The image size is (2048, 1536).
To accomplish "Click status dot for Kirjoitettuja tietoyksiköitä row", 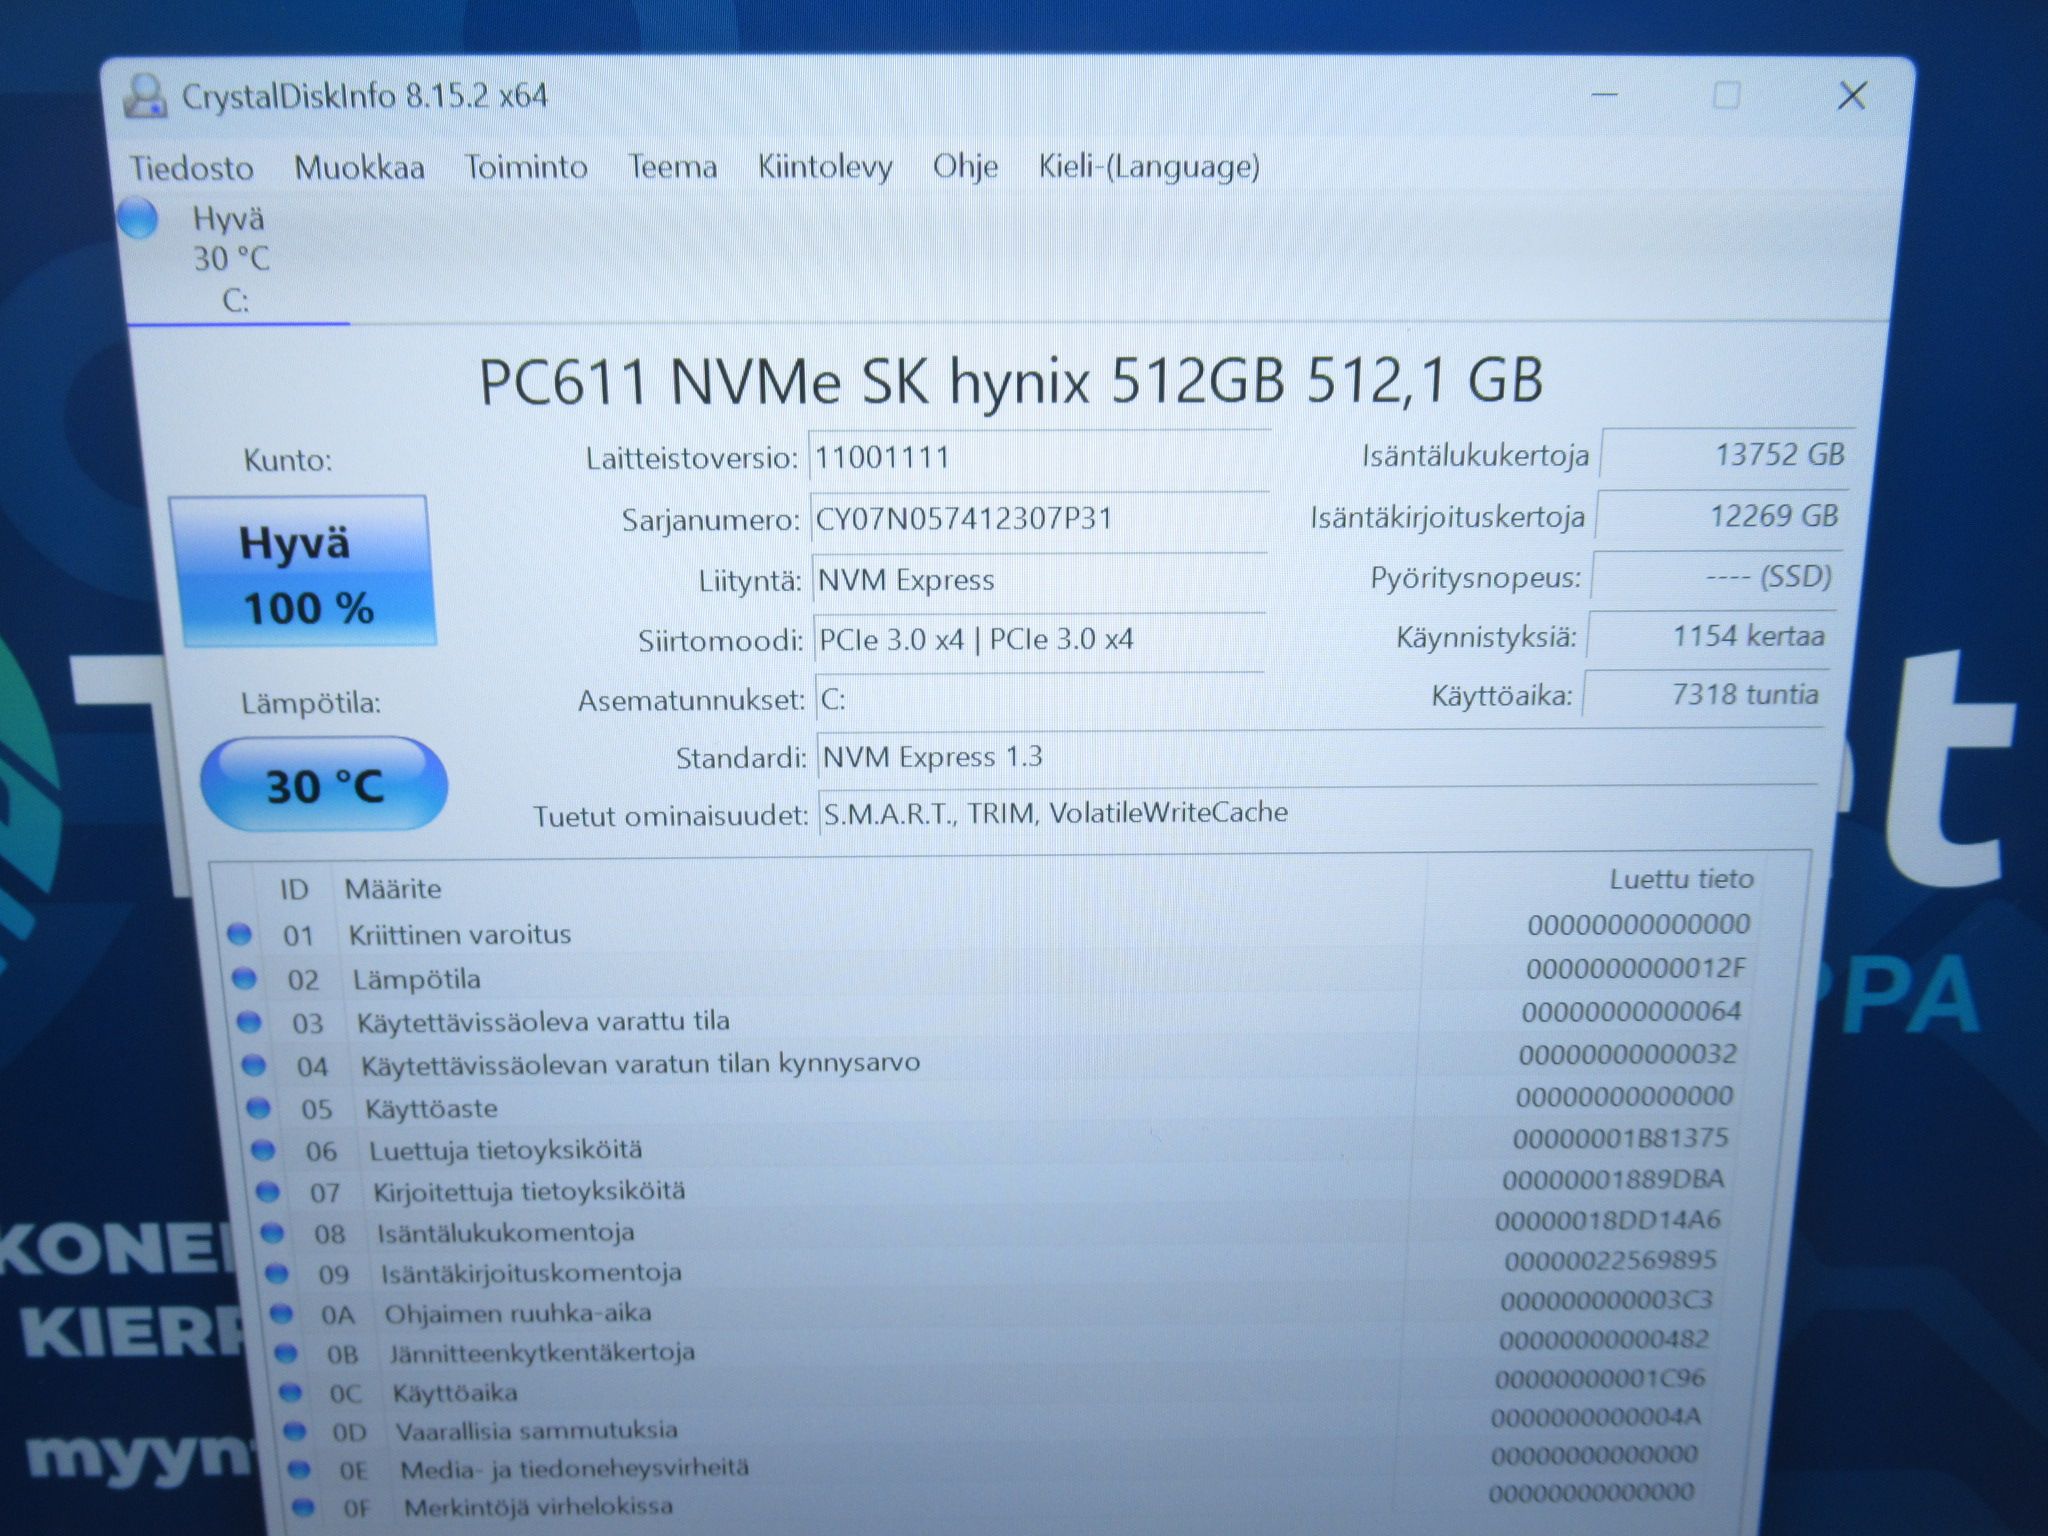I will pyautogui.click(x=268, y=1191).
